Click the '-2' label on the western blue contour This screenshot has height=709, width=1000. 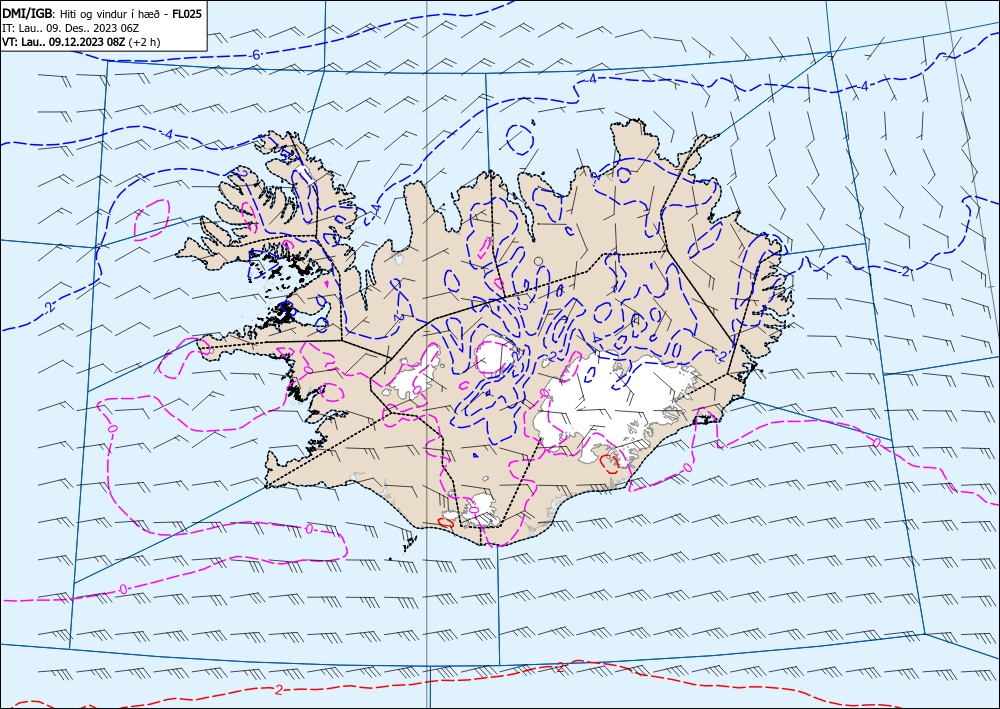click(48, 307)
